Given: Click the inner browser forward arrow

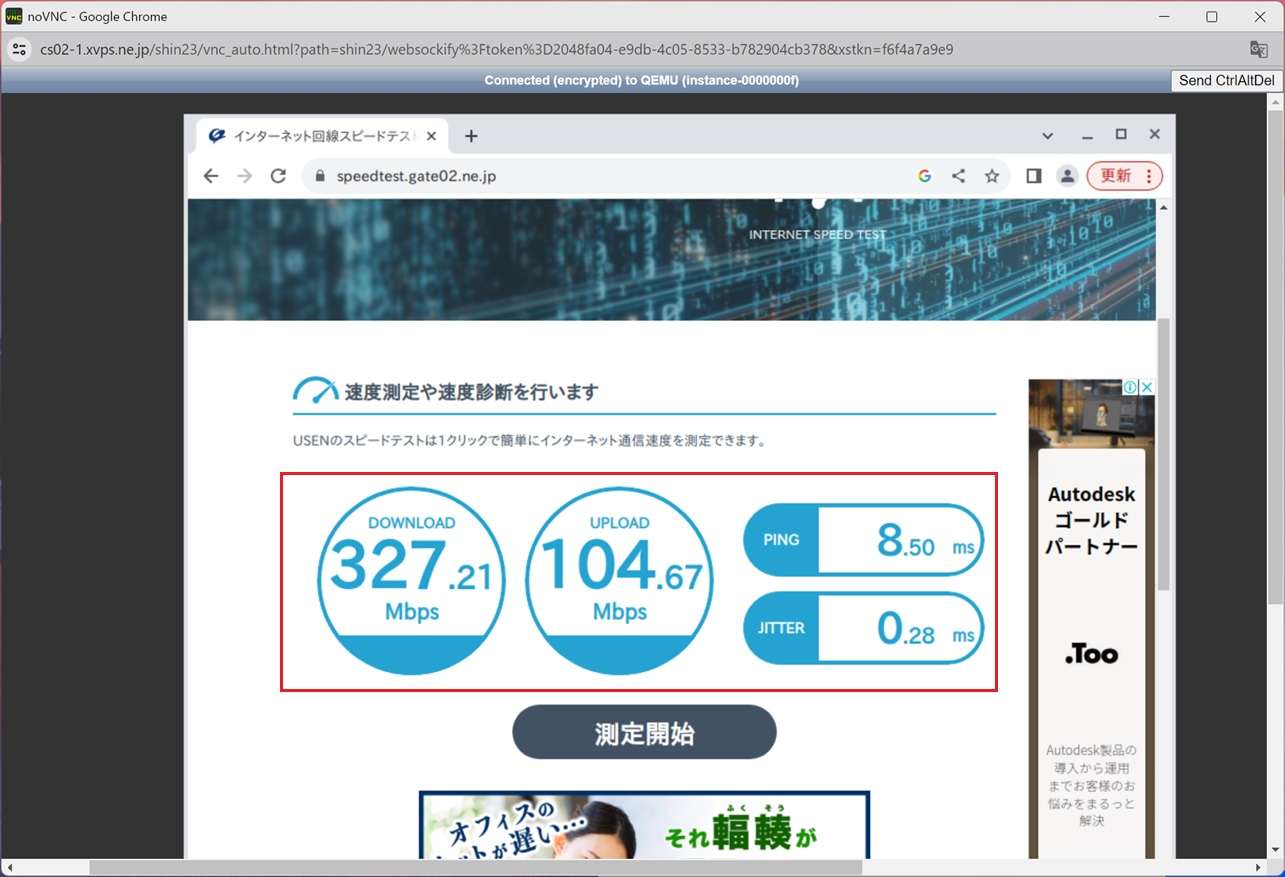Looking at the screenshot, I should (245, 176).
